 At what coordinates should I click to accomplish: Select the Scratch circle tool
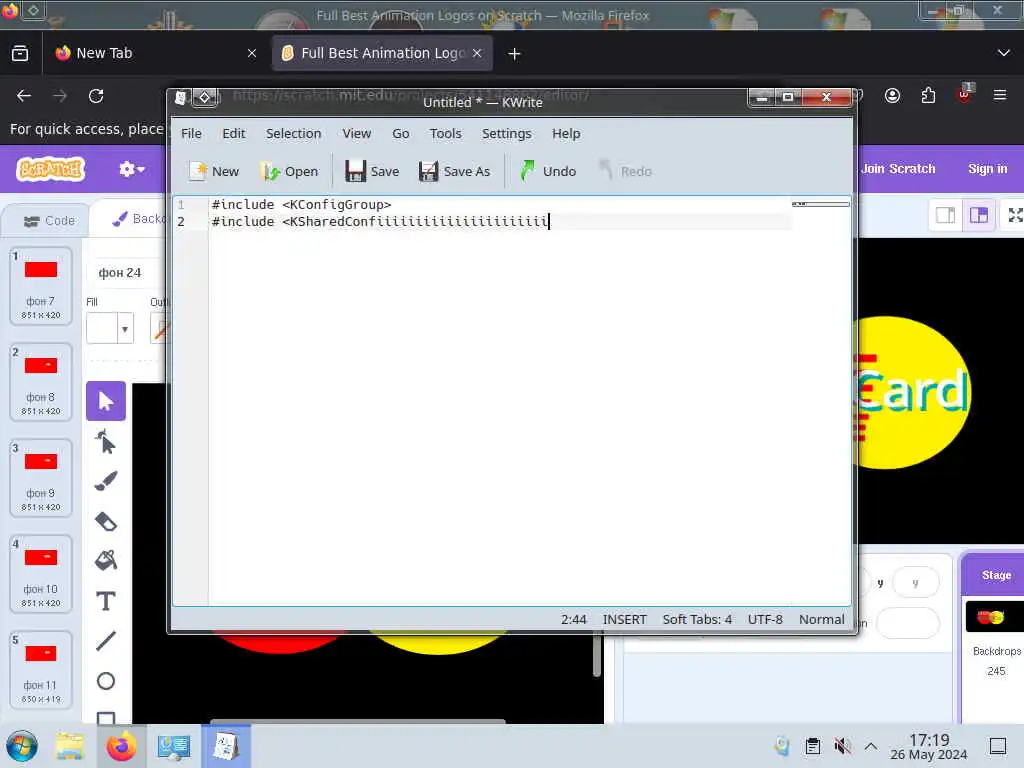pos(106,681)
